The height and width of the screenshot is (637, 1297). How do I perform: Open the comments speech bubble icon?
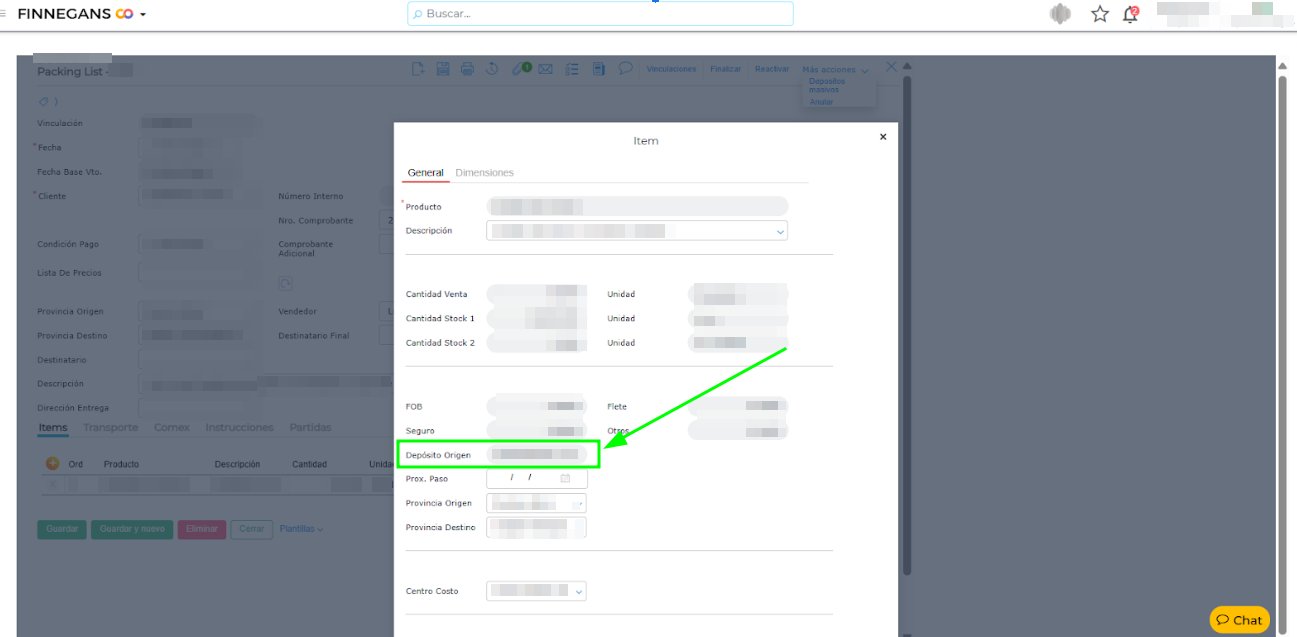pyautogui.click(x=625, y=68)
